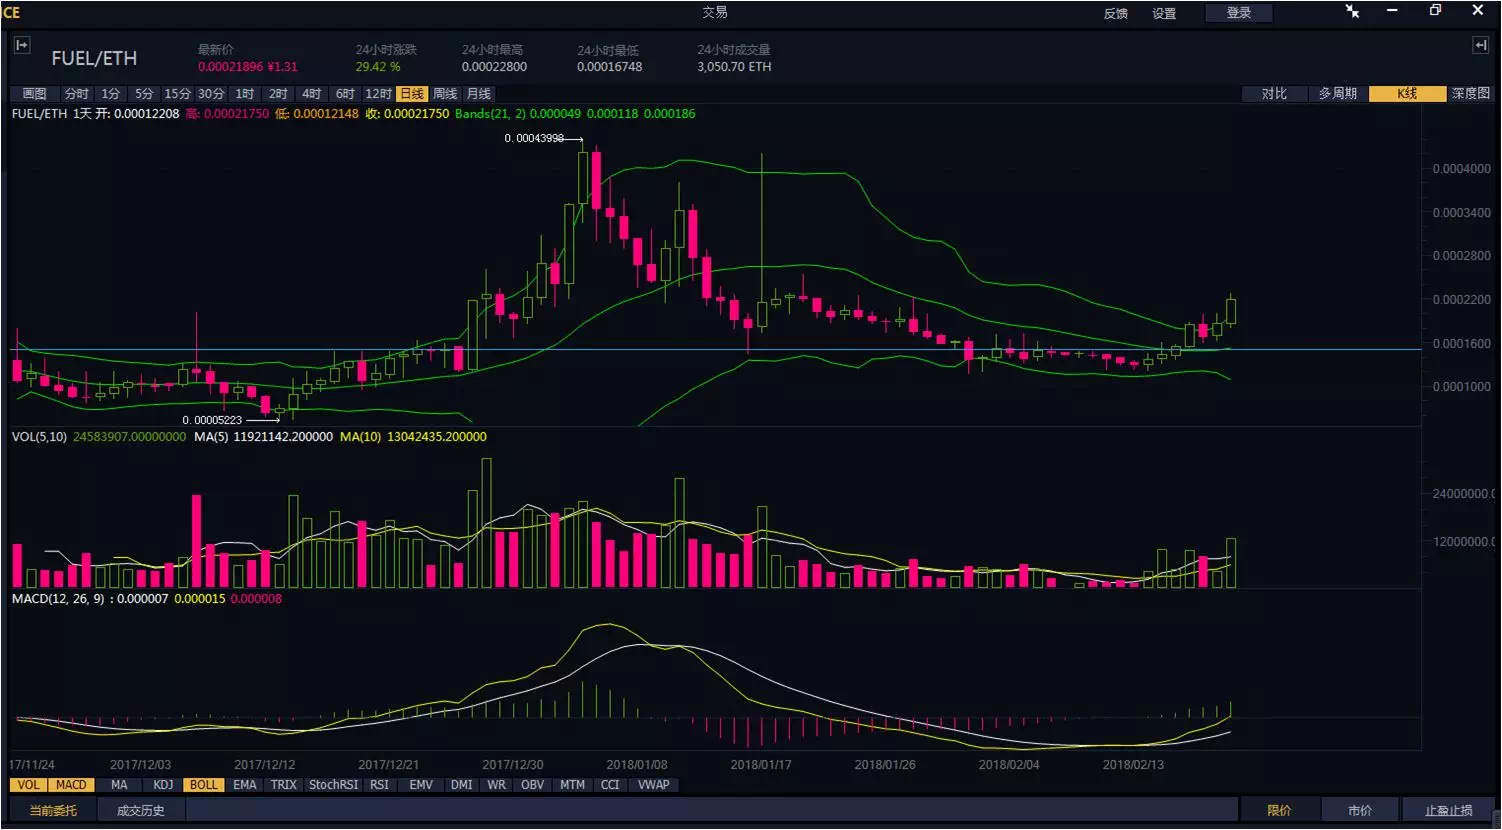This screenshot has width=1502, height=830.
Task: Click the right panel collapse arrow icon
Action: [x=1481, y=45]
